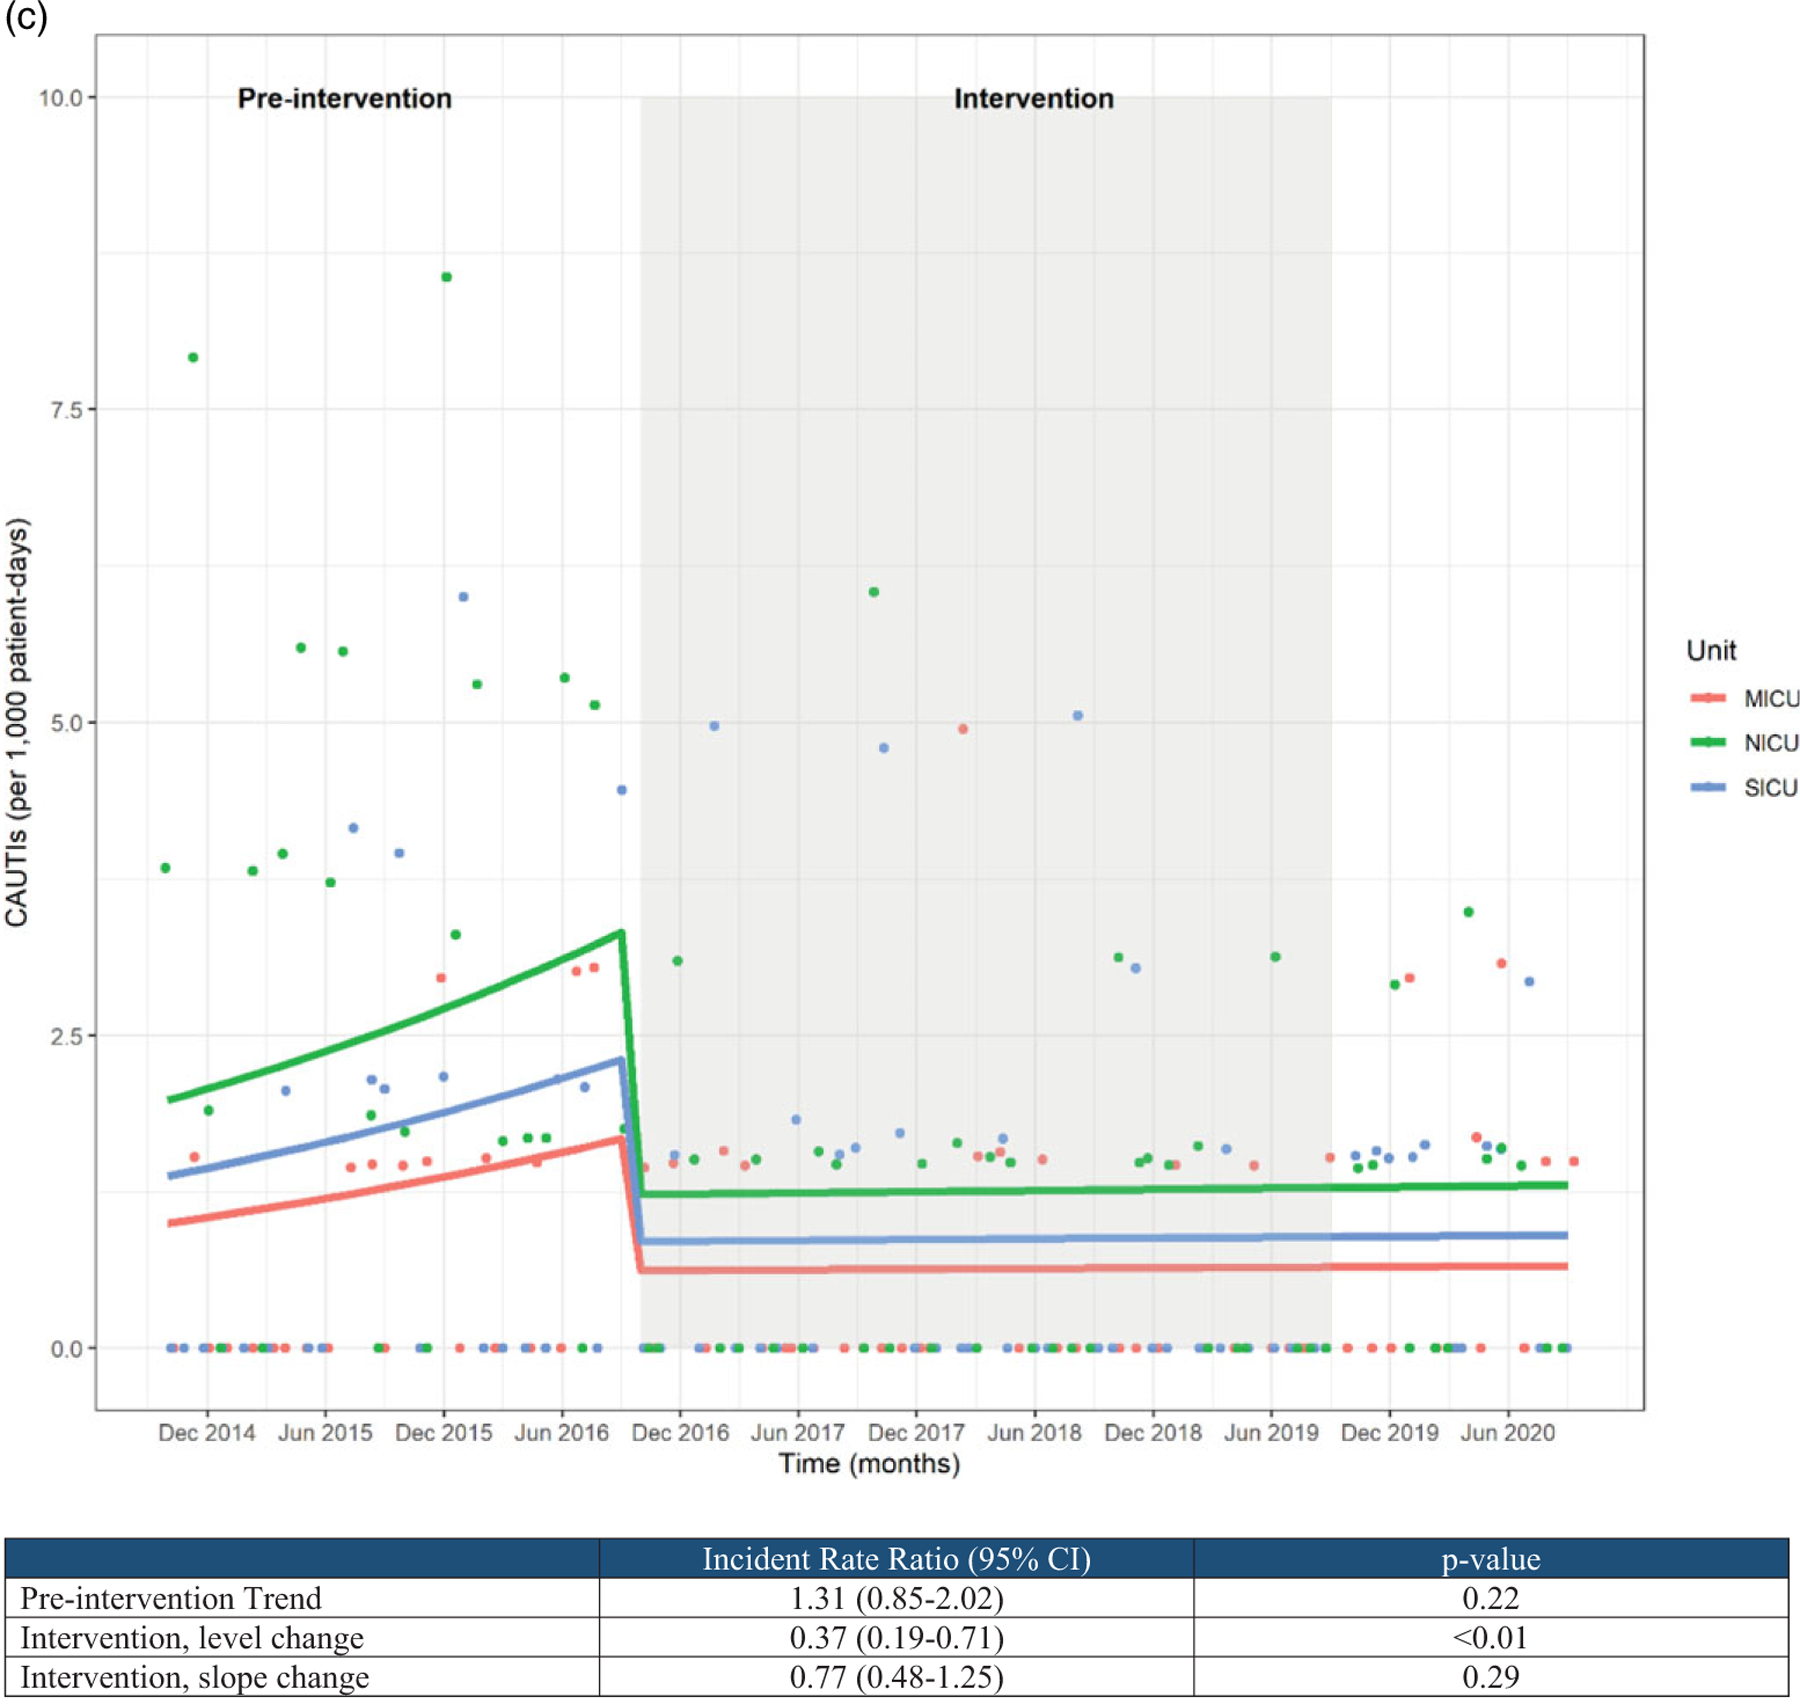Click the '(c)' panel label
This screenshot has width=1800, height=1704.
pos(26,18)
